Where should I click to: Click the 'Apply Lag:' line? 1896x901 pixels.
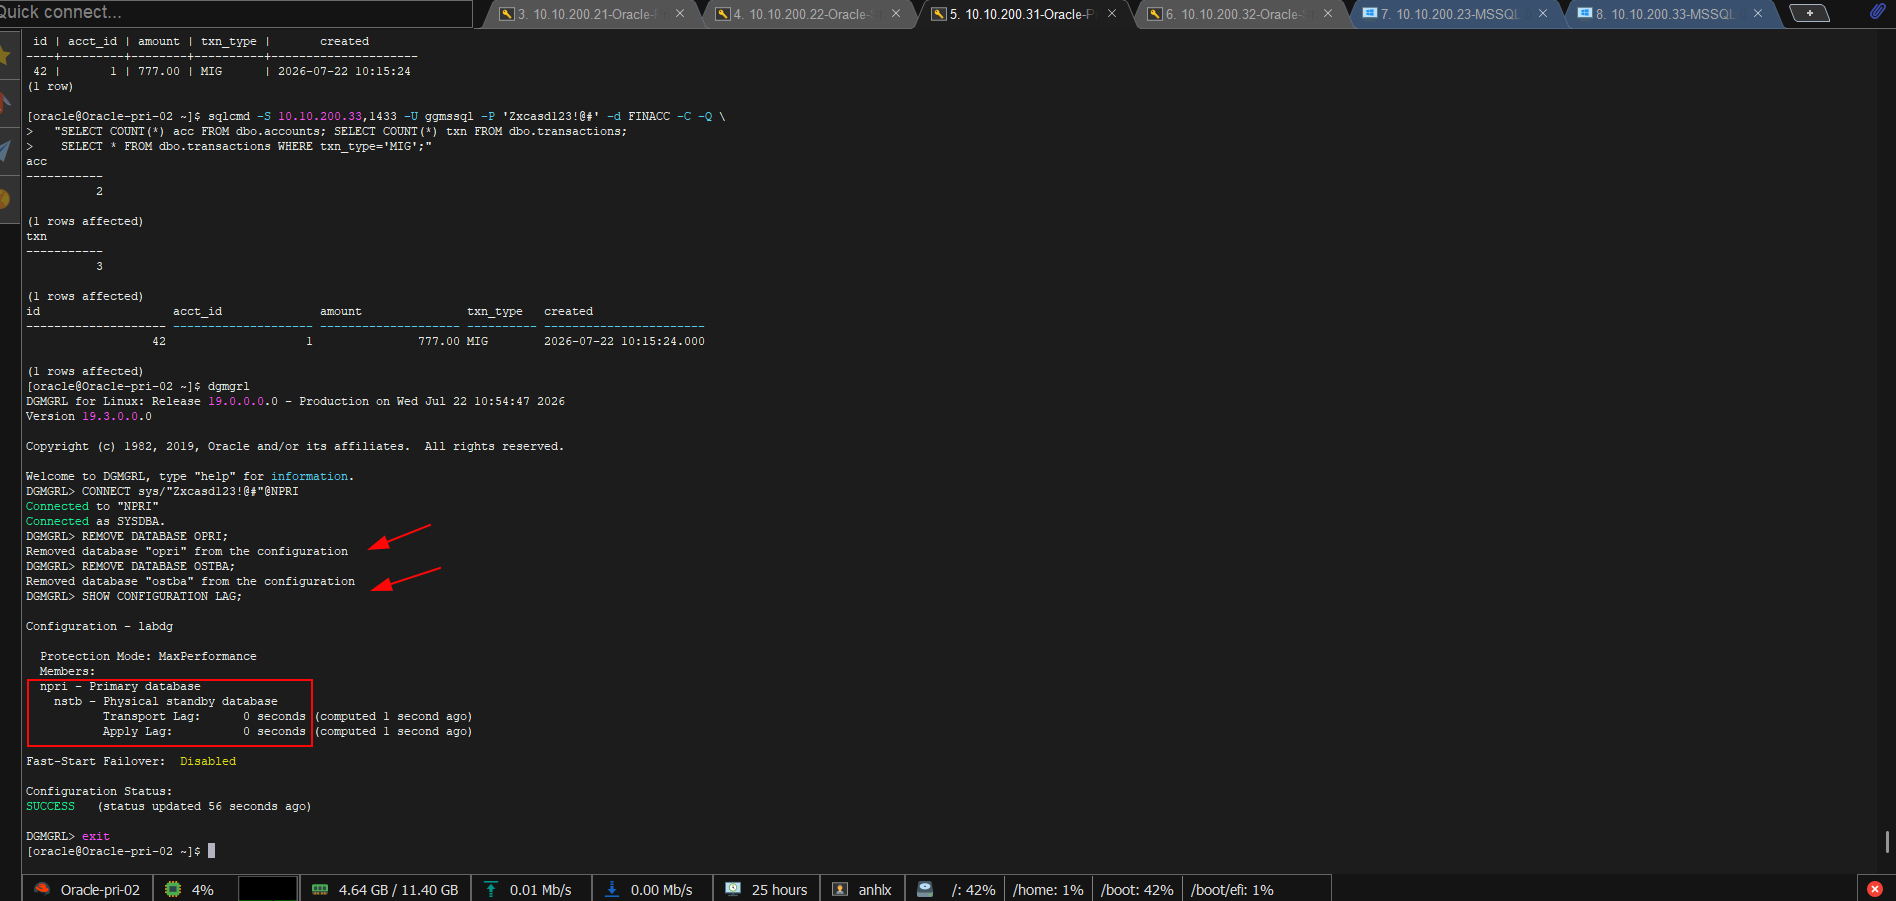pyautogui.click(x=287, y=731)
